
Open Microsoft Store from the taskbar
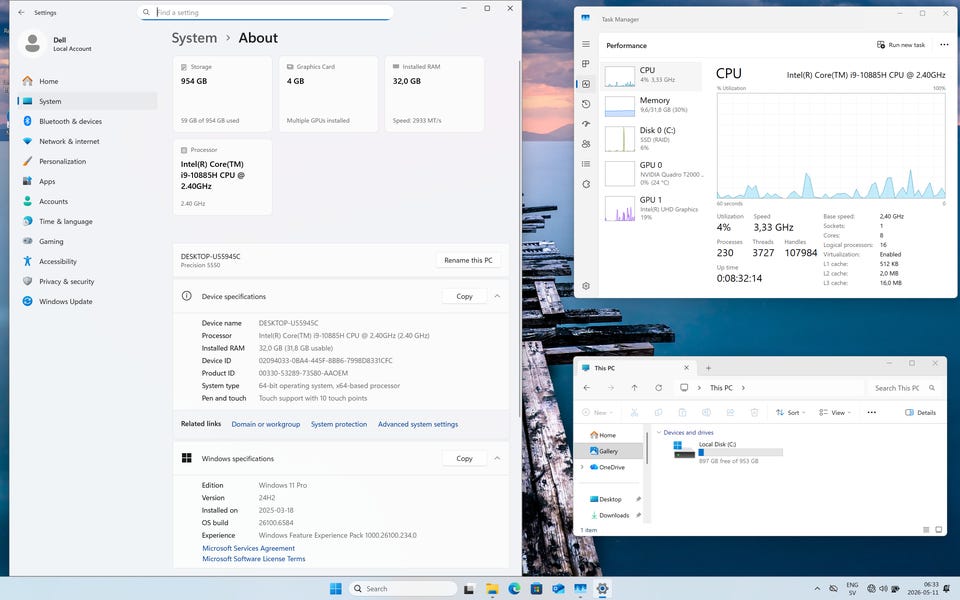click(536, 588)
